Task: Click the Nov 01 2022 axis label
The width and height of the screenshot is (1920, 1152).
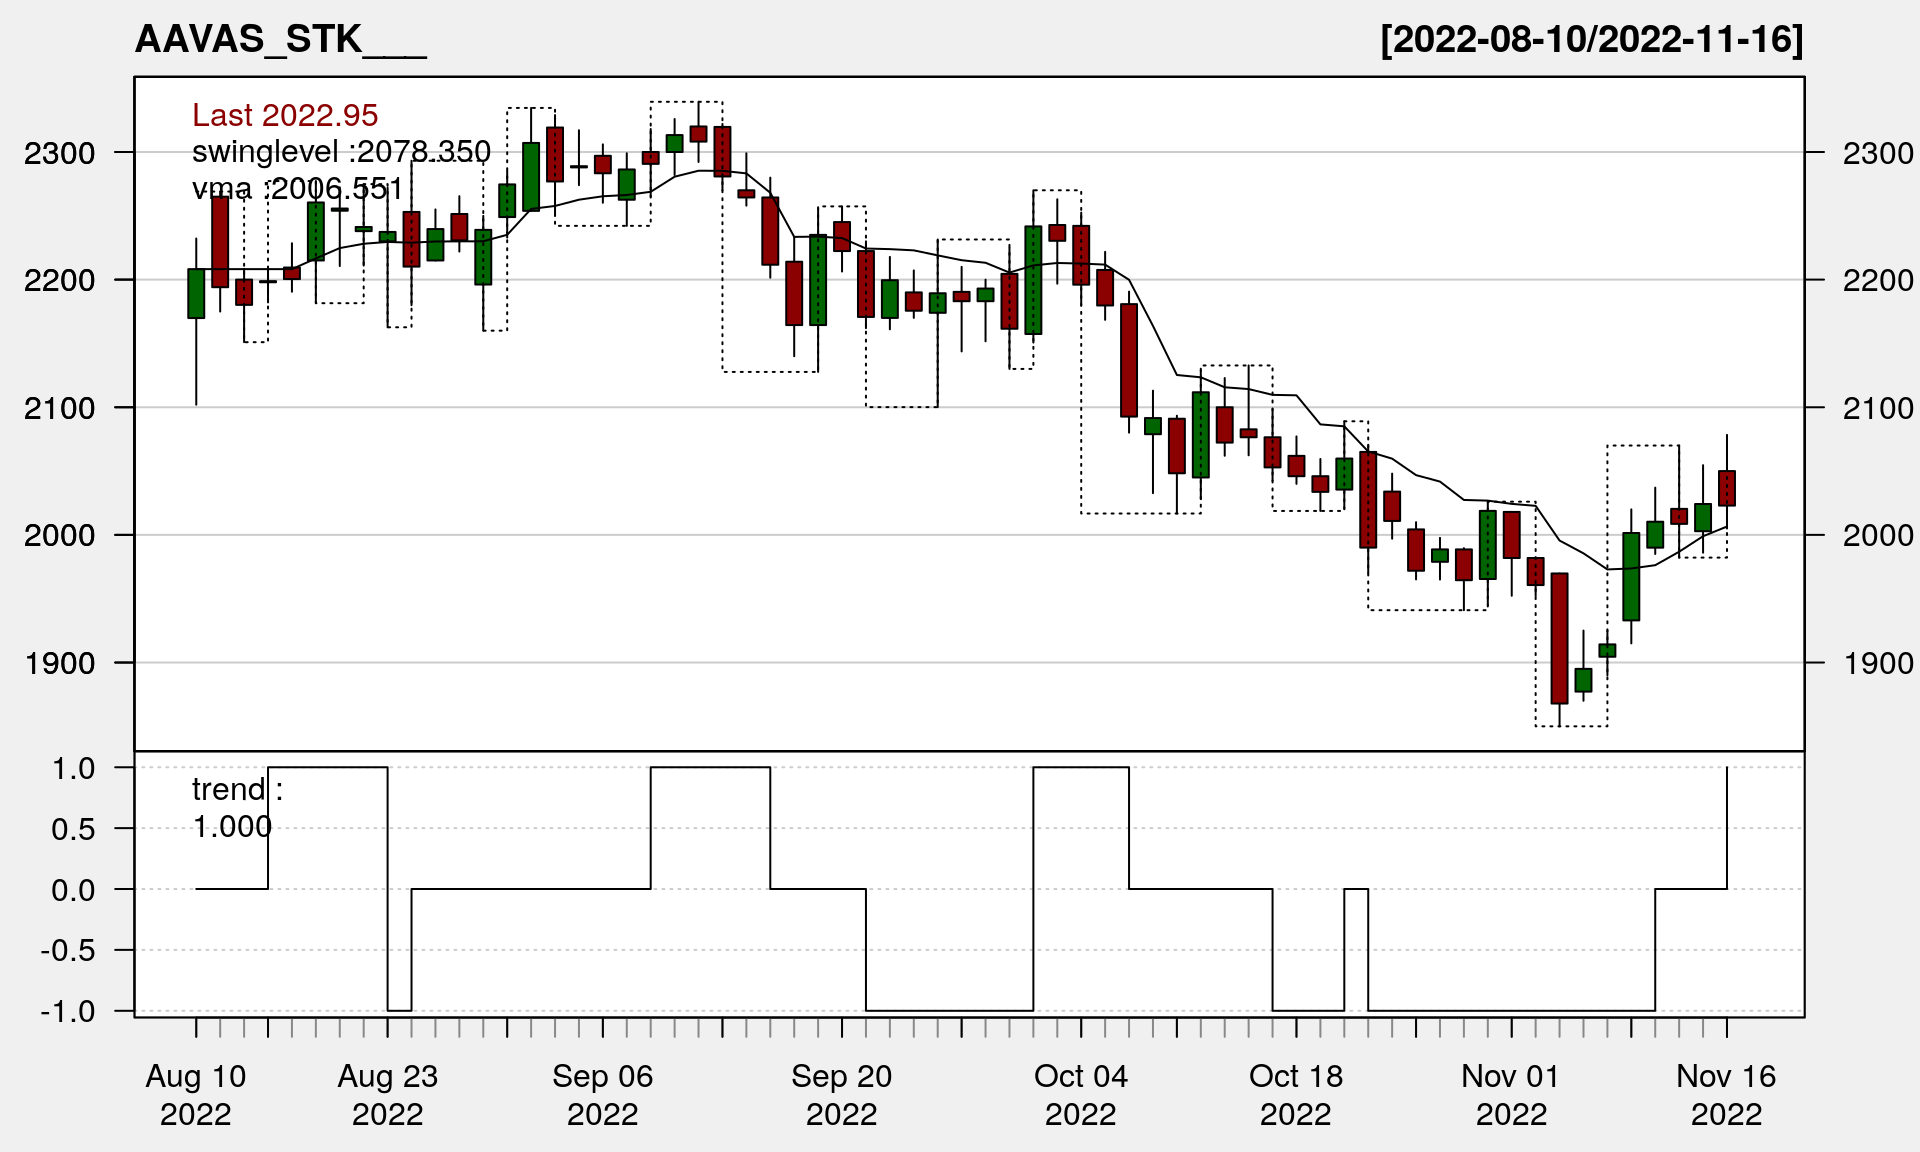Action: click(1511, 1095)
